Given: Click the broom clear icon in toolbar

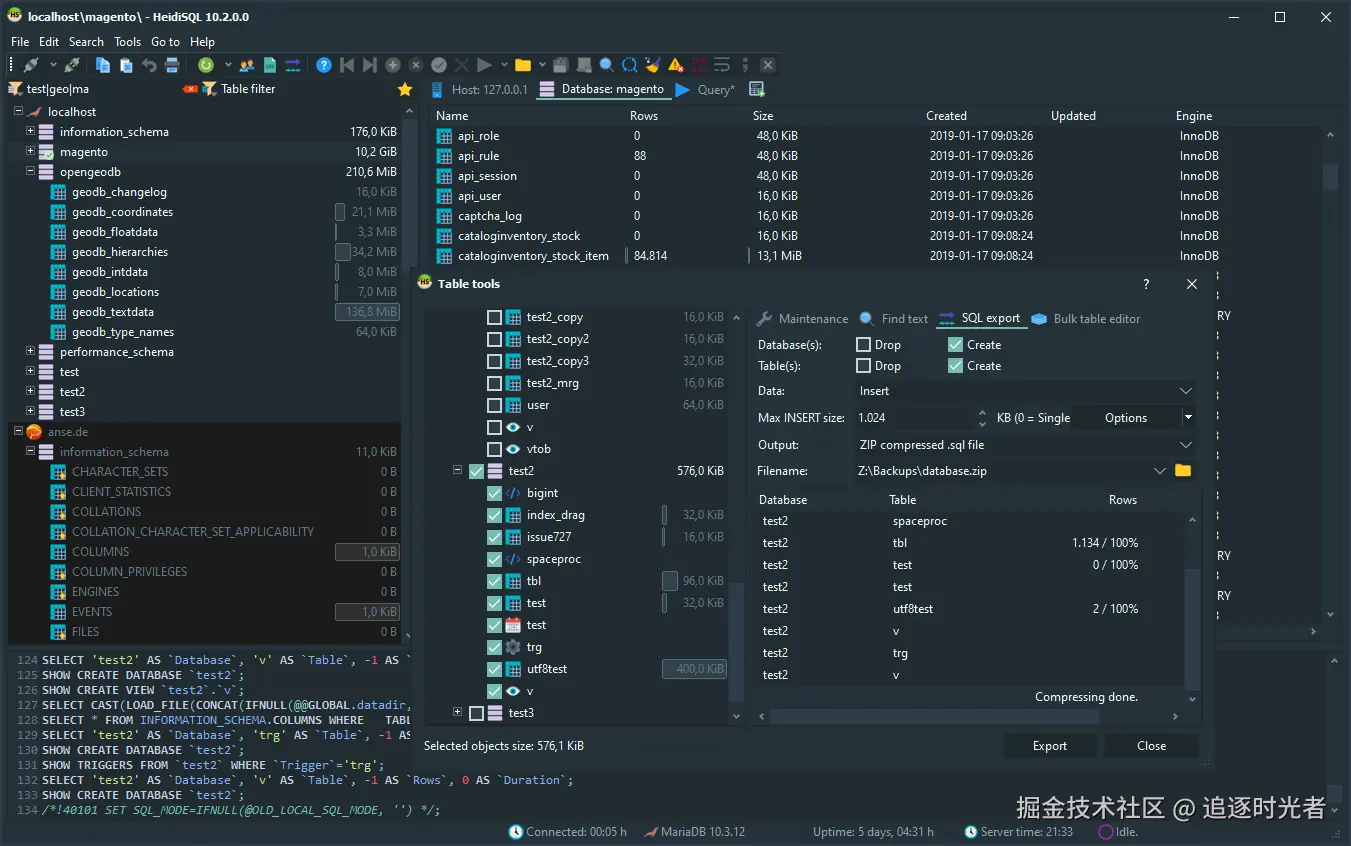Looking at the screenshot, I should click(652, 65).
